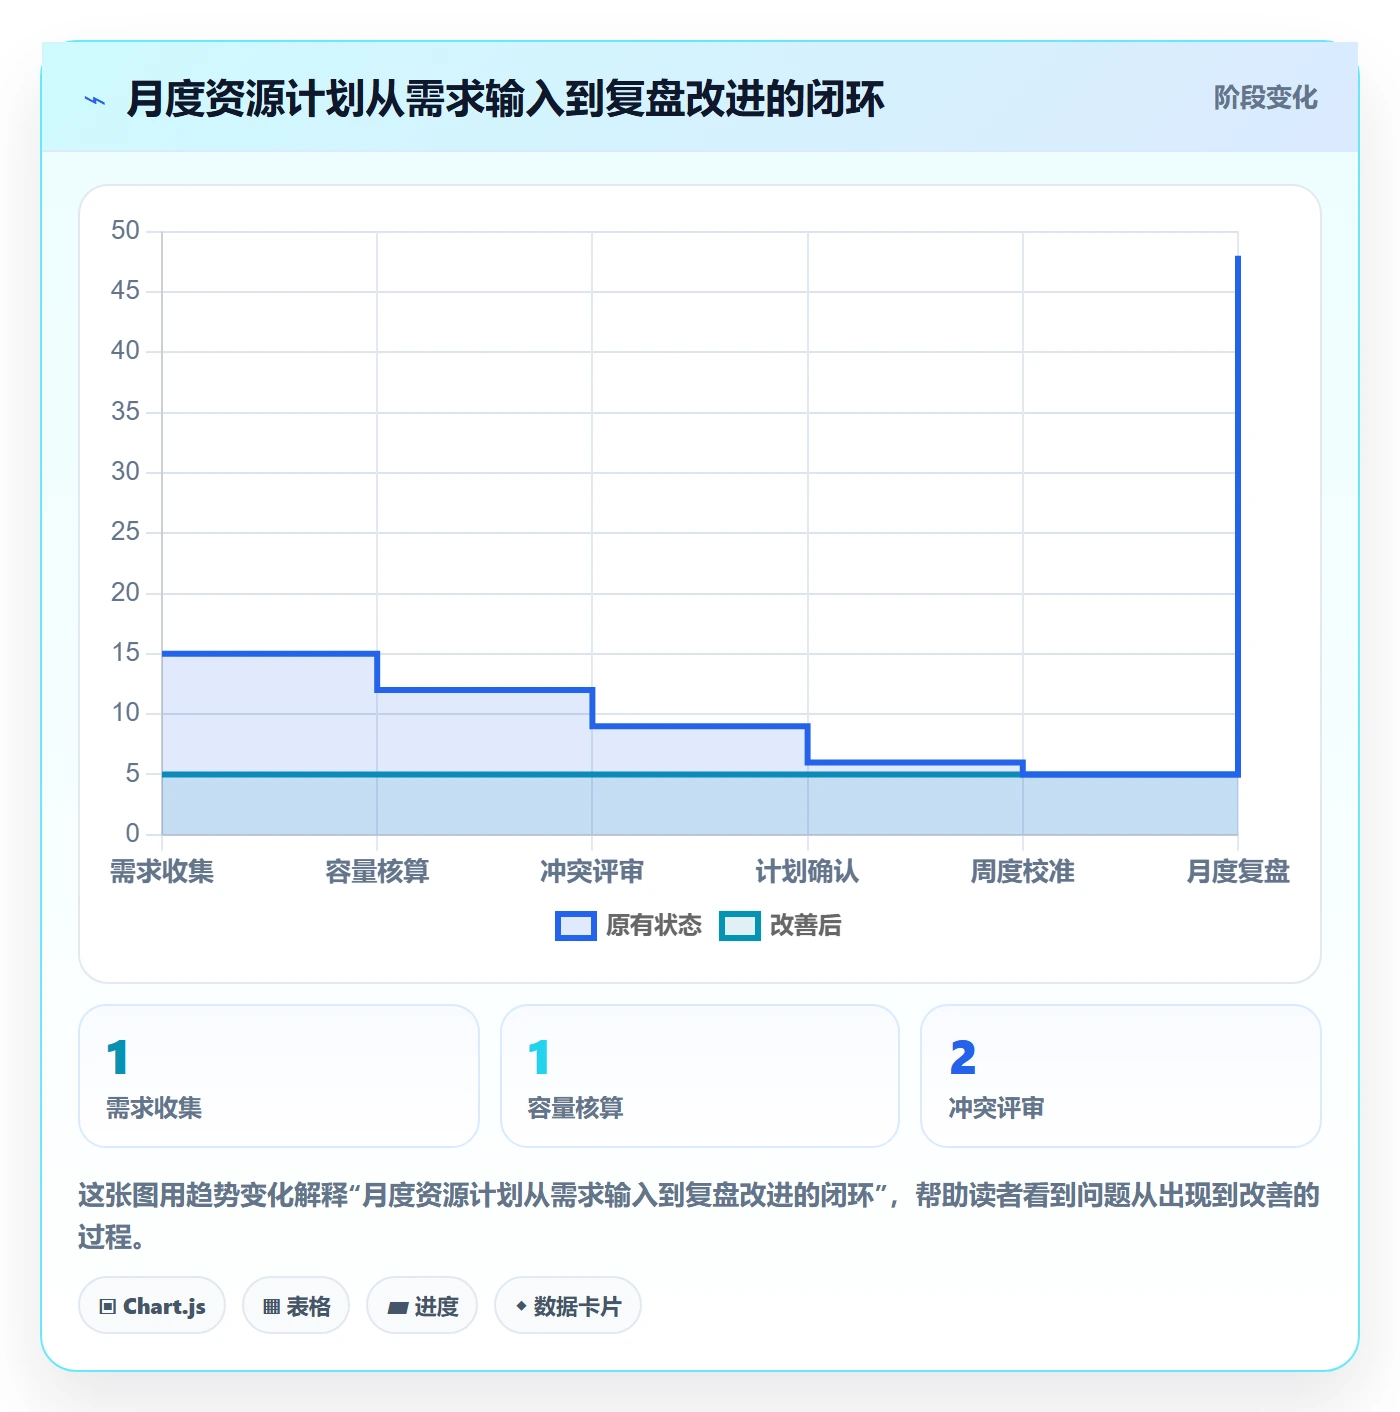Click the grid icon in the 表格 tag
This screenshot has width=1400, height=1412.
point(271,1307)
